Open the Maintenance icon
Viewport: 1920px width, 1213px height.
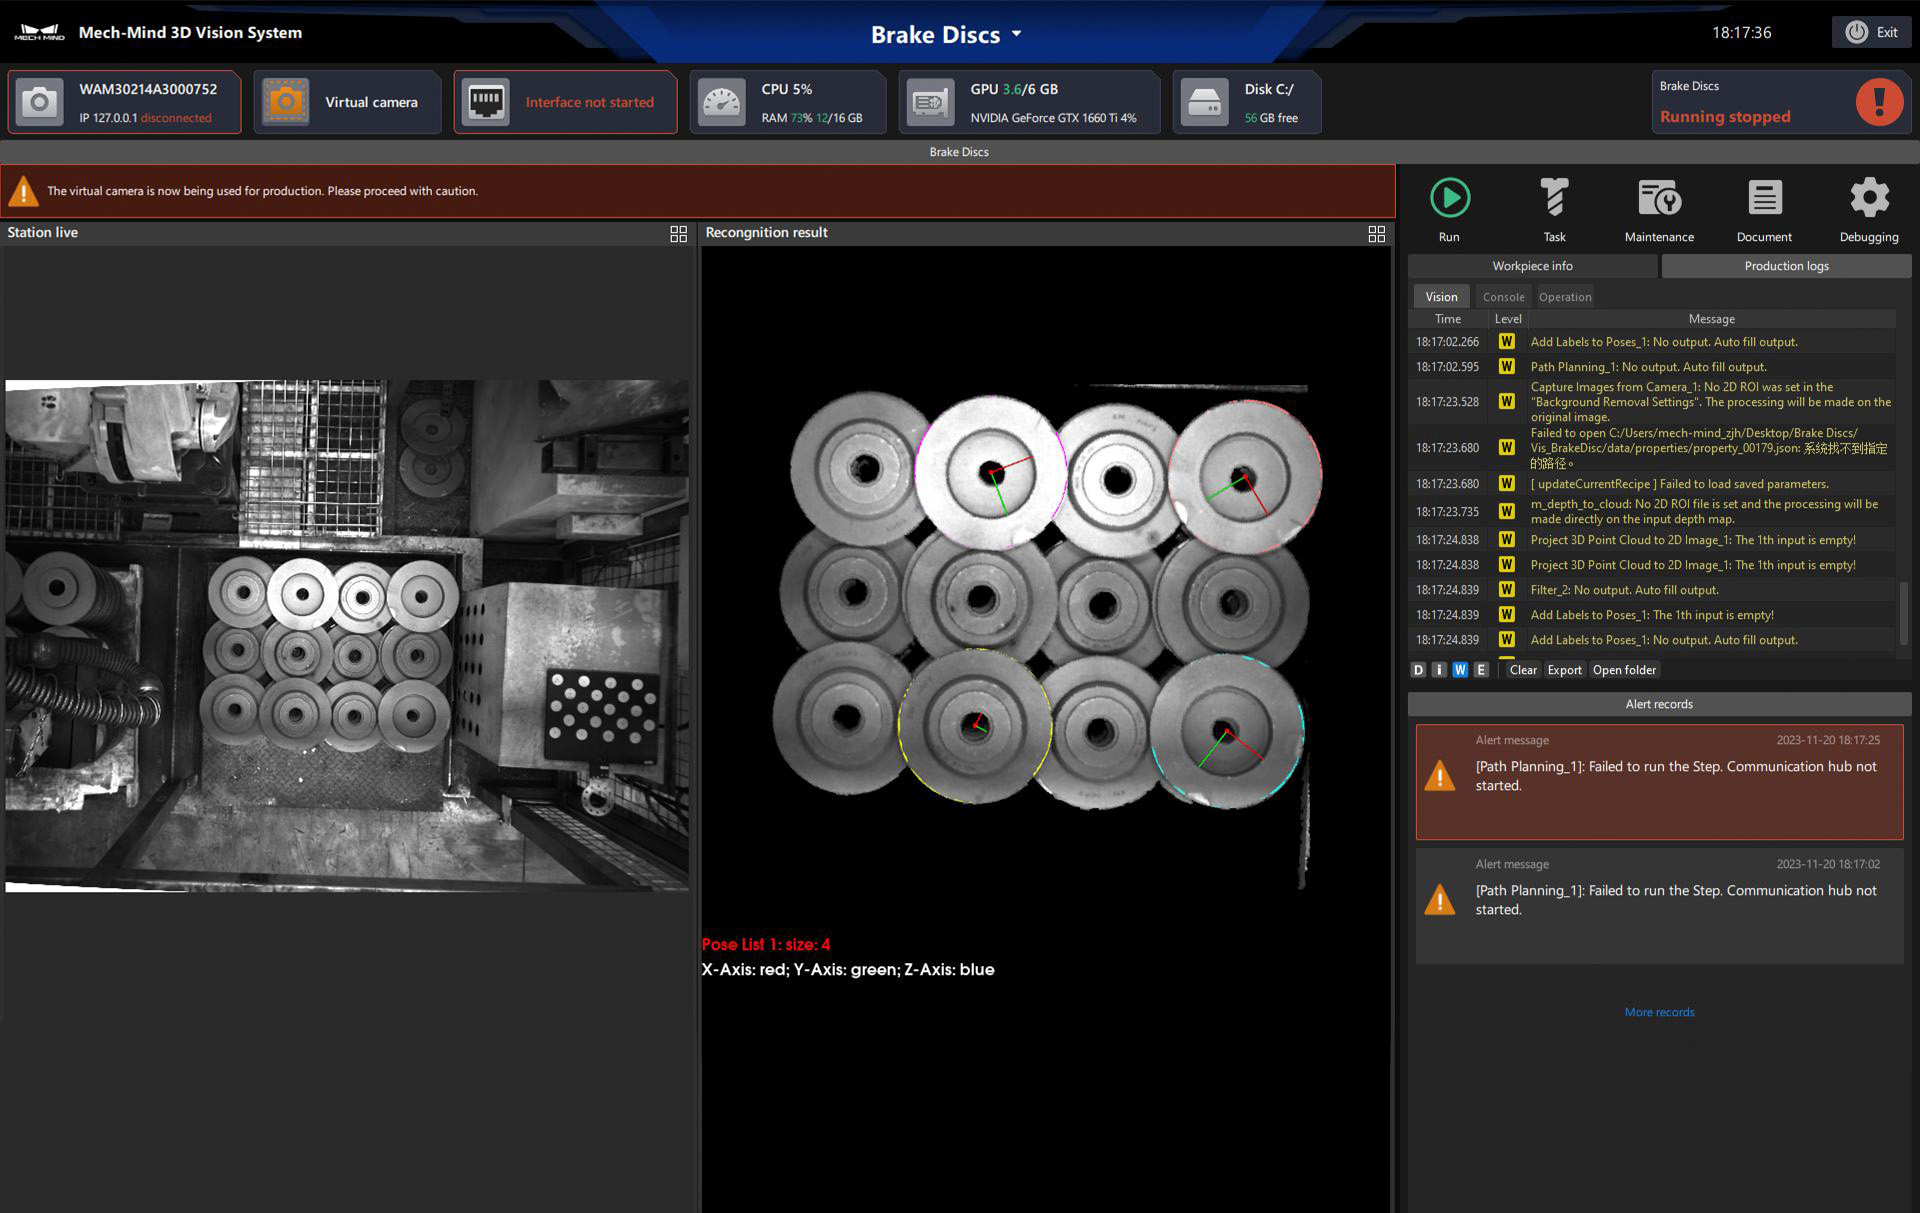1659,198
